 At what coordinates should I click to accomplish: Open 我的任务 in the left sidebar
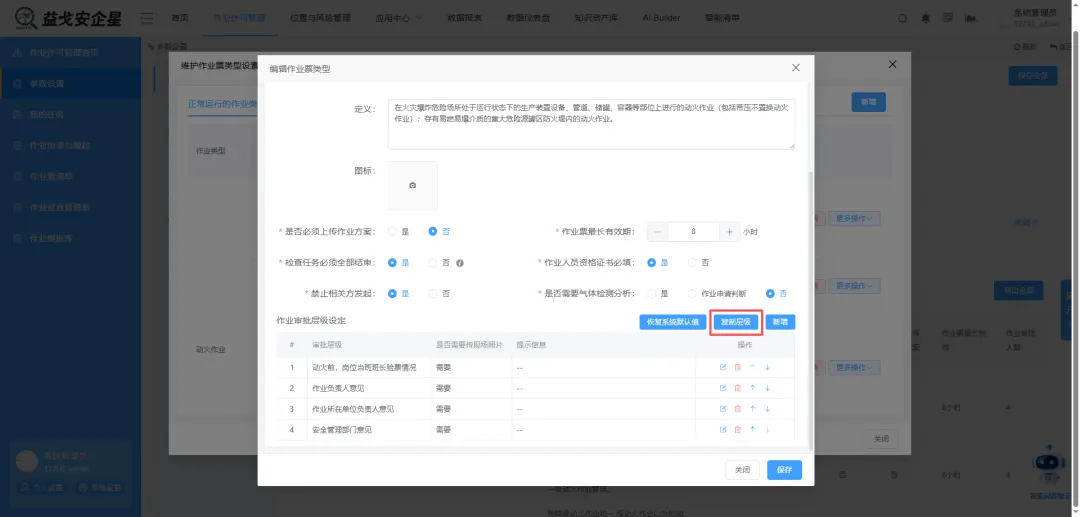tap(70, 115)
